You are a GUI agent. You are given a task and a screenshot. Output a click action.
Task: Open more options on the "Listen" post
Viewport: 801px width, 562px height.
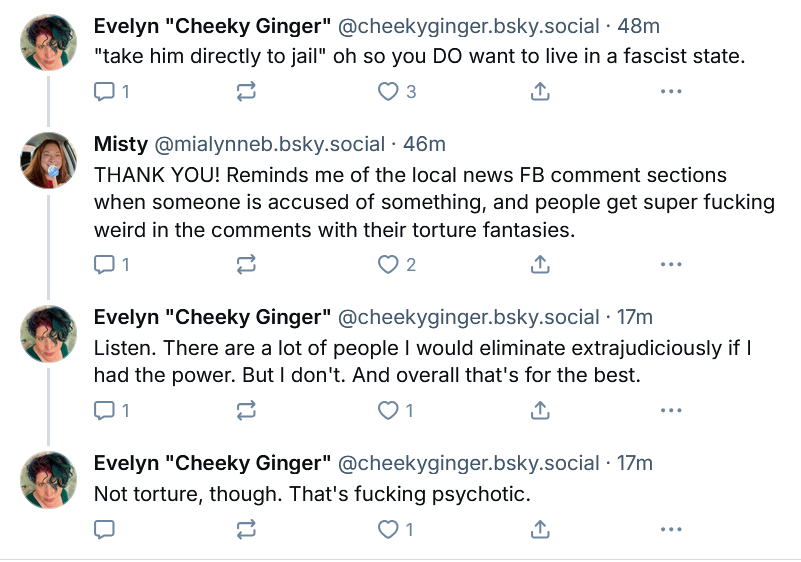pyautogui.click(x=671, y=410)
